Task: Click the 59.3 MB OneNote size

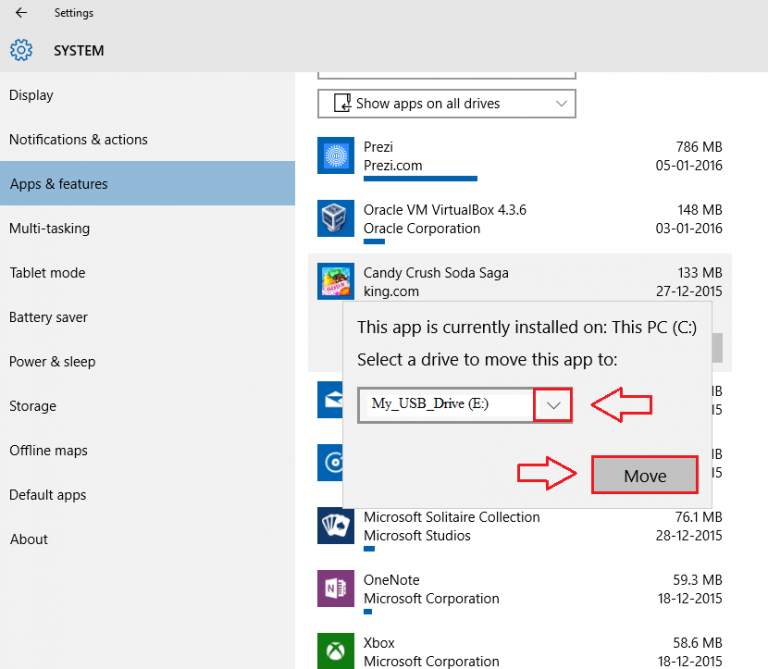Action: tap(697, 580)
